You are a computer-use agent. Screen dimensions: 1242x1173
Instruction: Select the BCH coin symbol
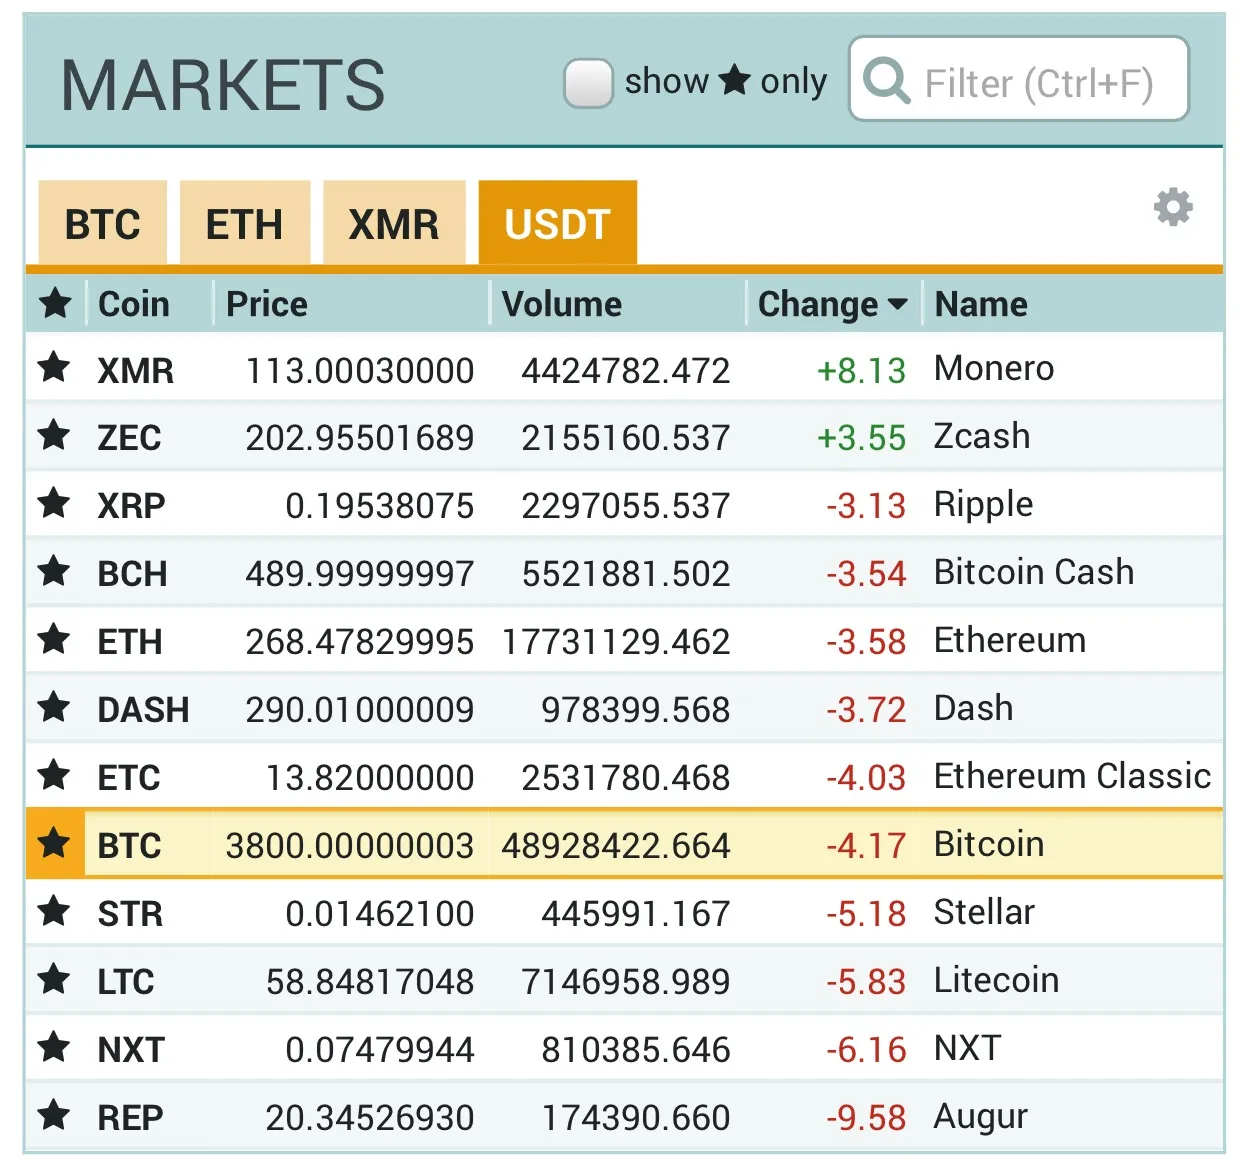point(132,574)
